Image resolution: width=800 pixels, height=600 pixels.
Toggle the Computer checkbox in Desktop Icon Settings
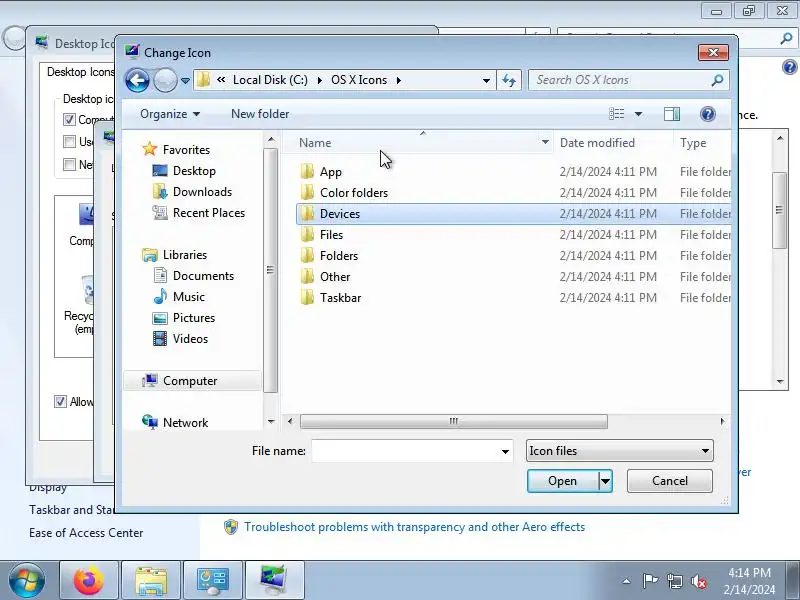(69, 119)
